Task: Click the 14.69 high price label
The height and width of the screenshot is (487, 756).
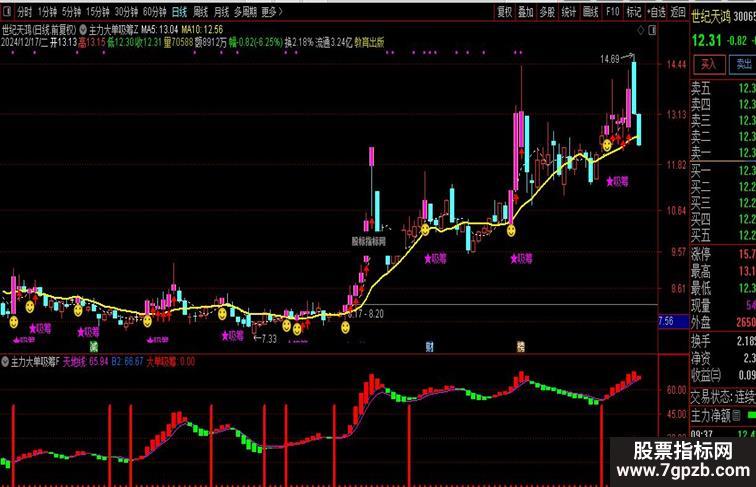Action: tap(610, 59)
